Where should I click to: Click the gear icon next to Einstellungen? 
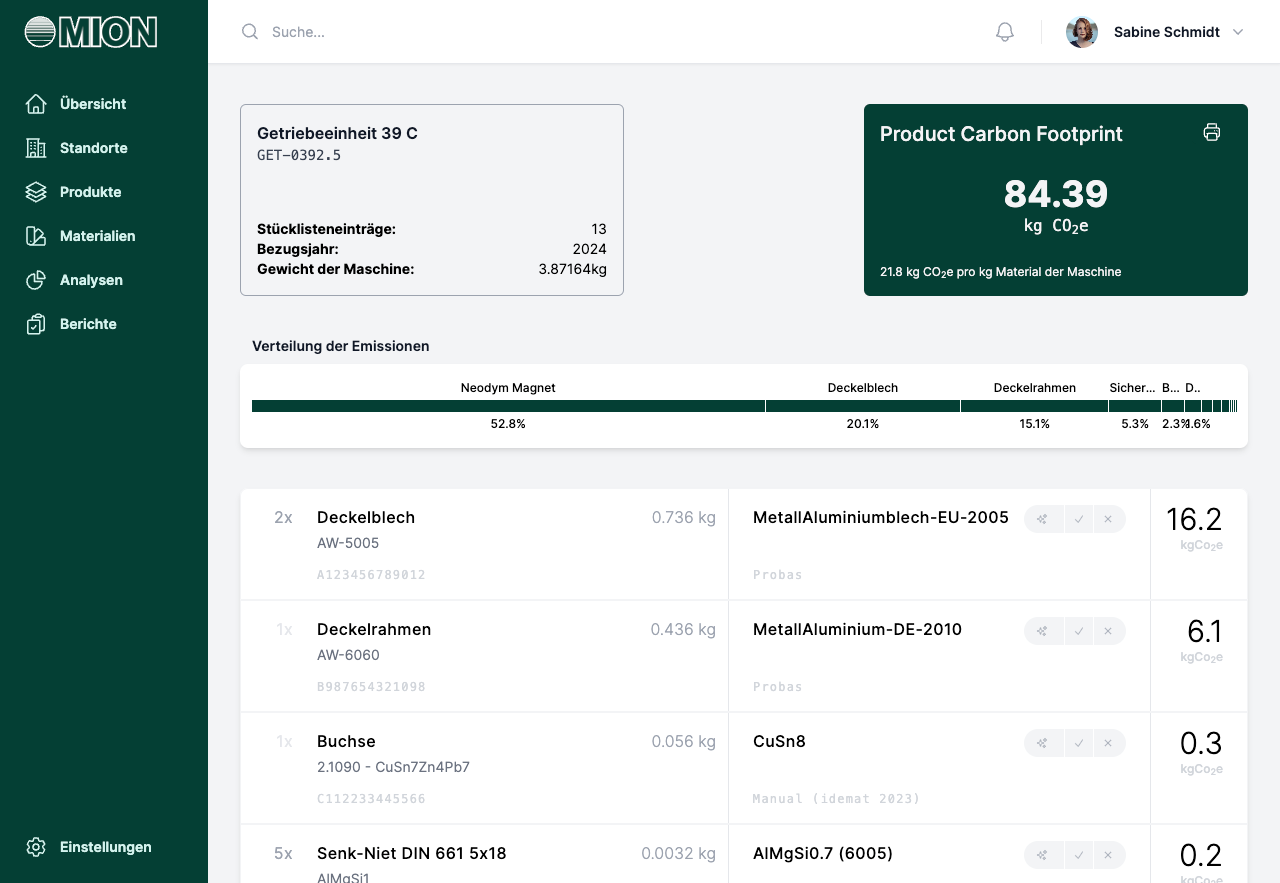pyautogui.click(x=36, y=847)
